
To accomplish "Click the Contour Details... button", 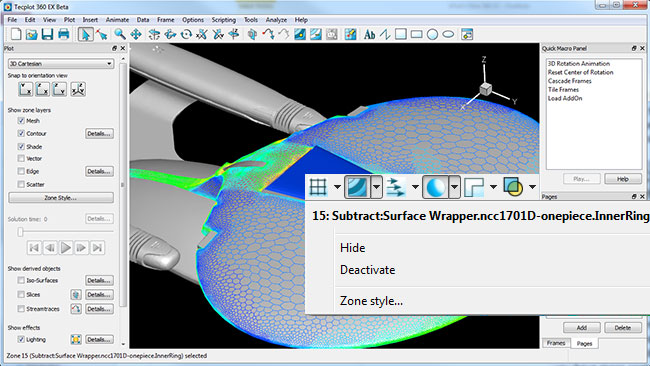I will tap(99, 133).
